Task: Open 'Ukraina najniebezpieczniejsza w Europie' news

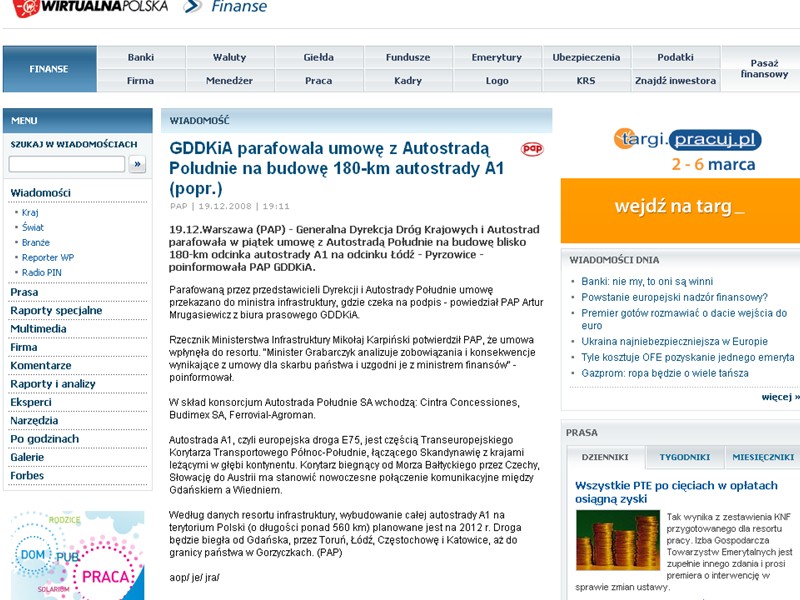Action: [674, 342]
